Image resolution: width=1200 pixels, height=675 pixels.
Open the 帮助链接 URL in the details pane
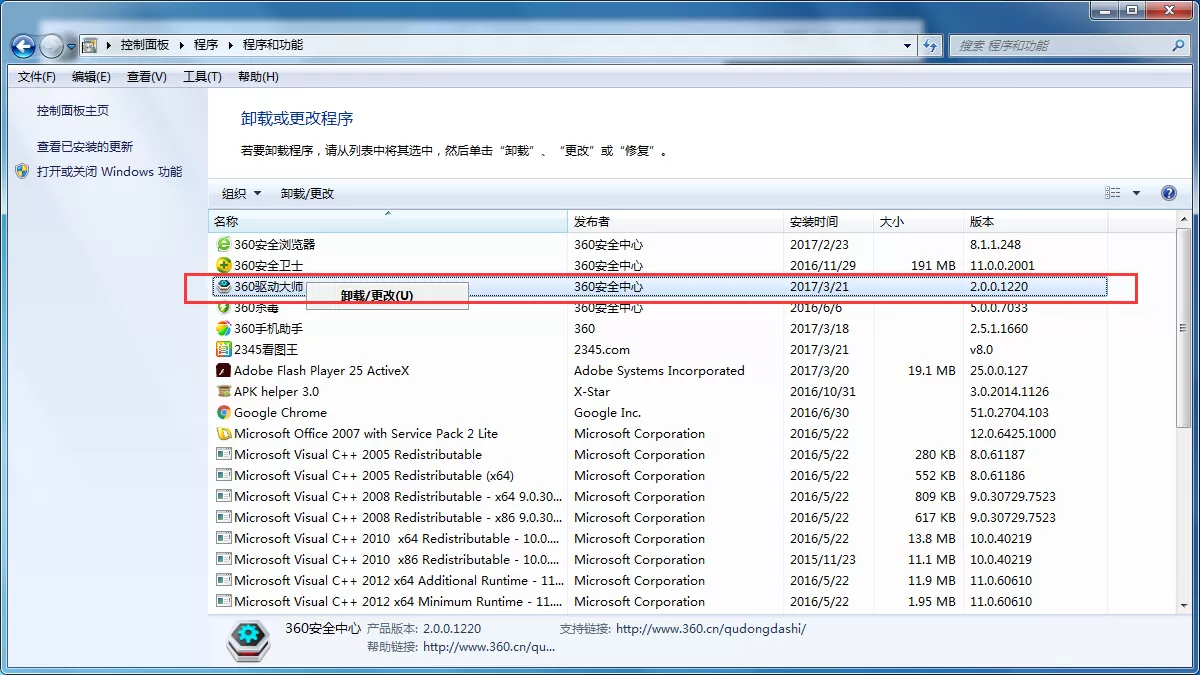coord(489,647)
